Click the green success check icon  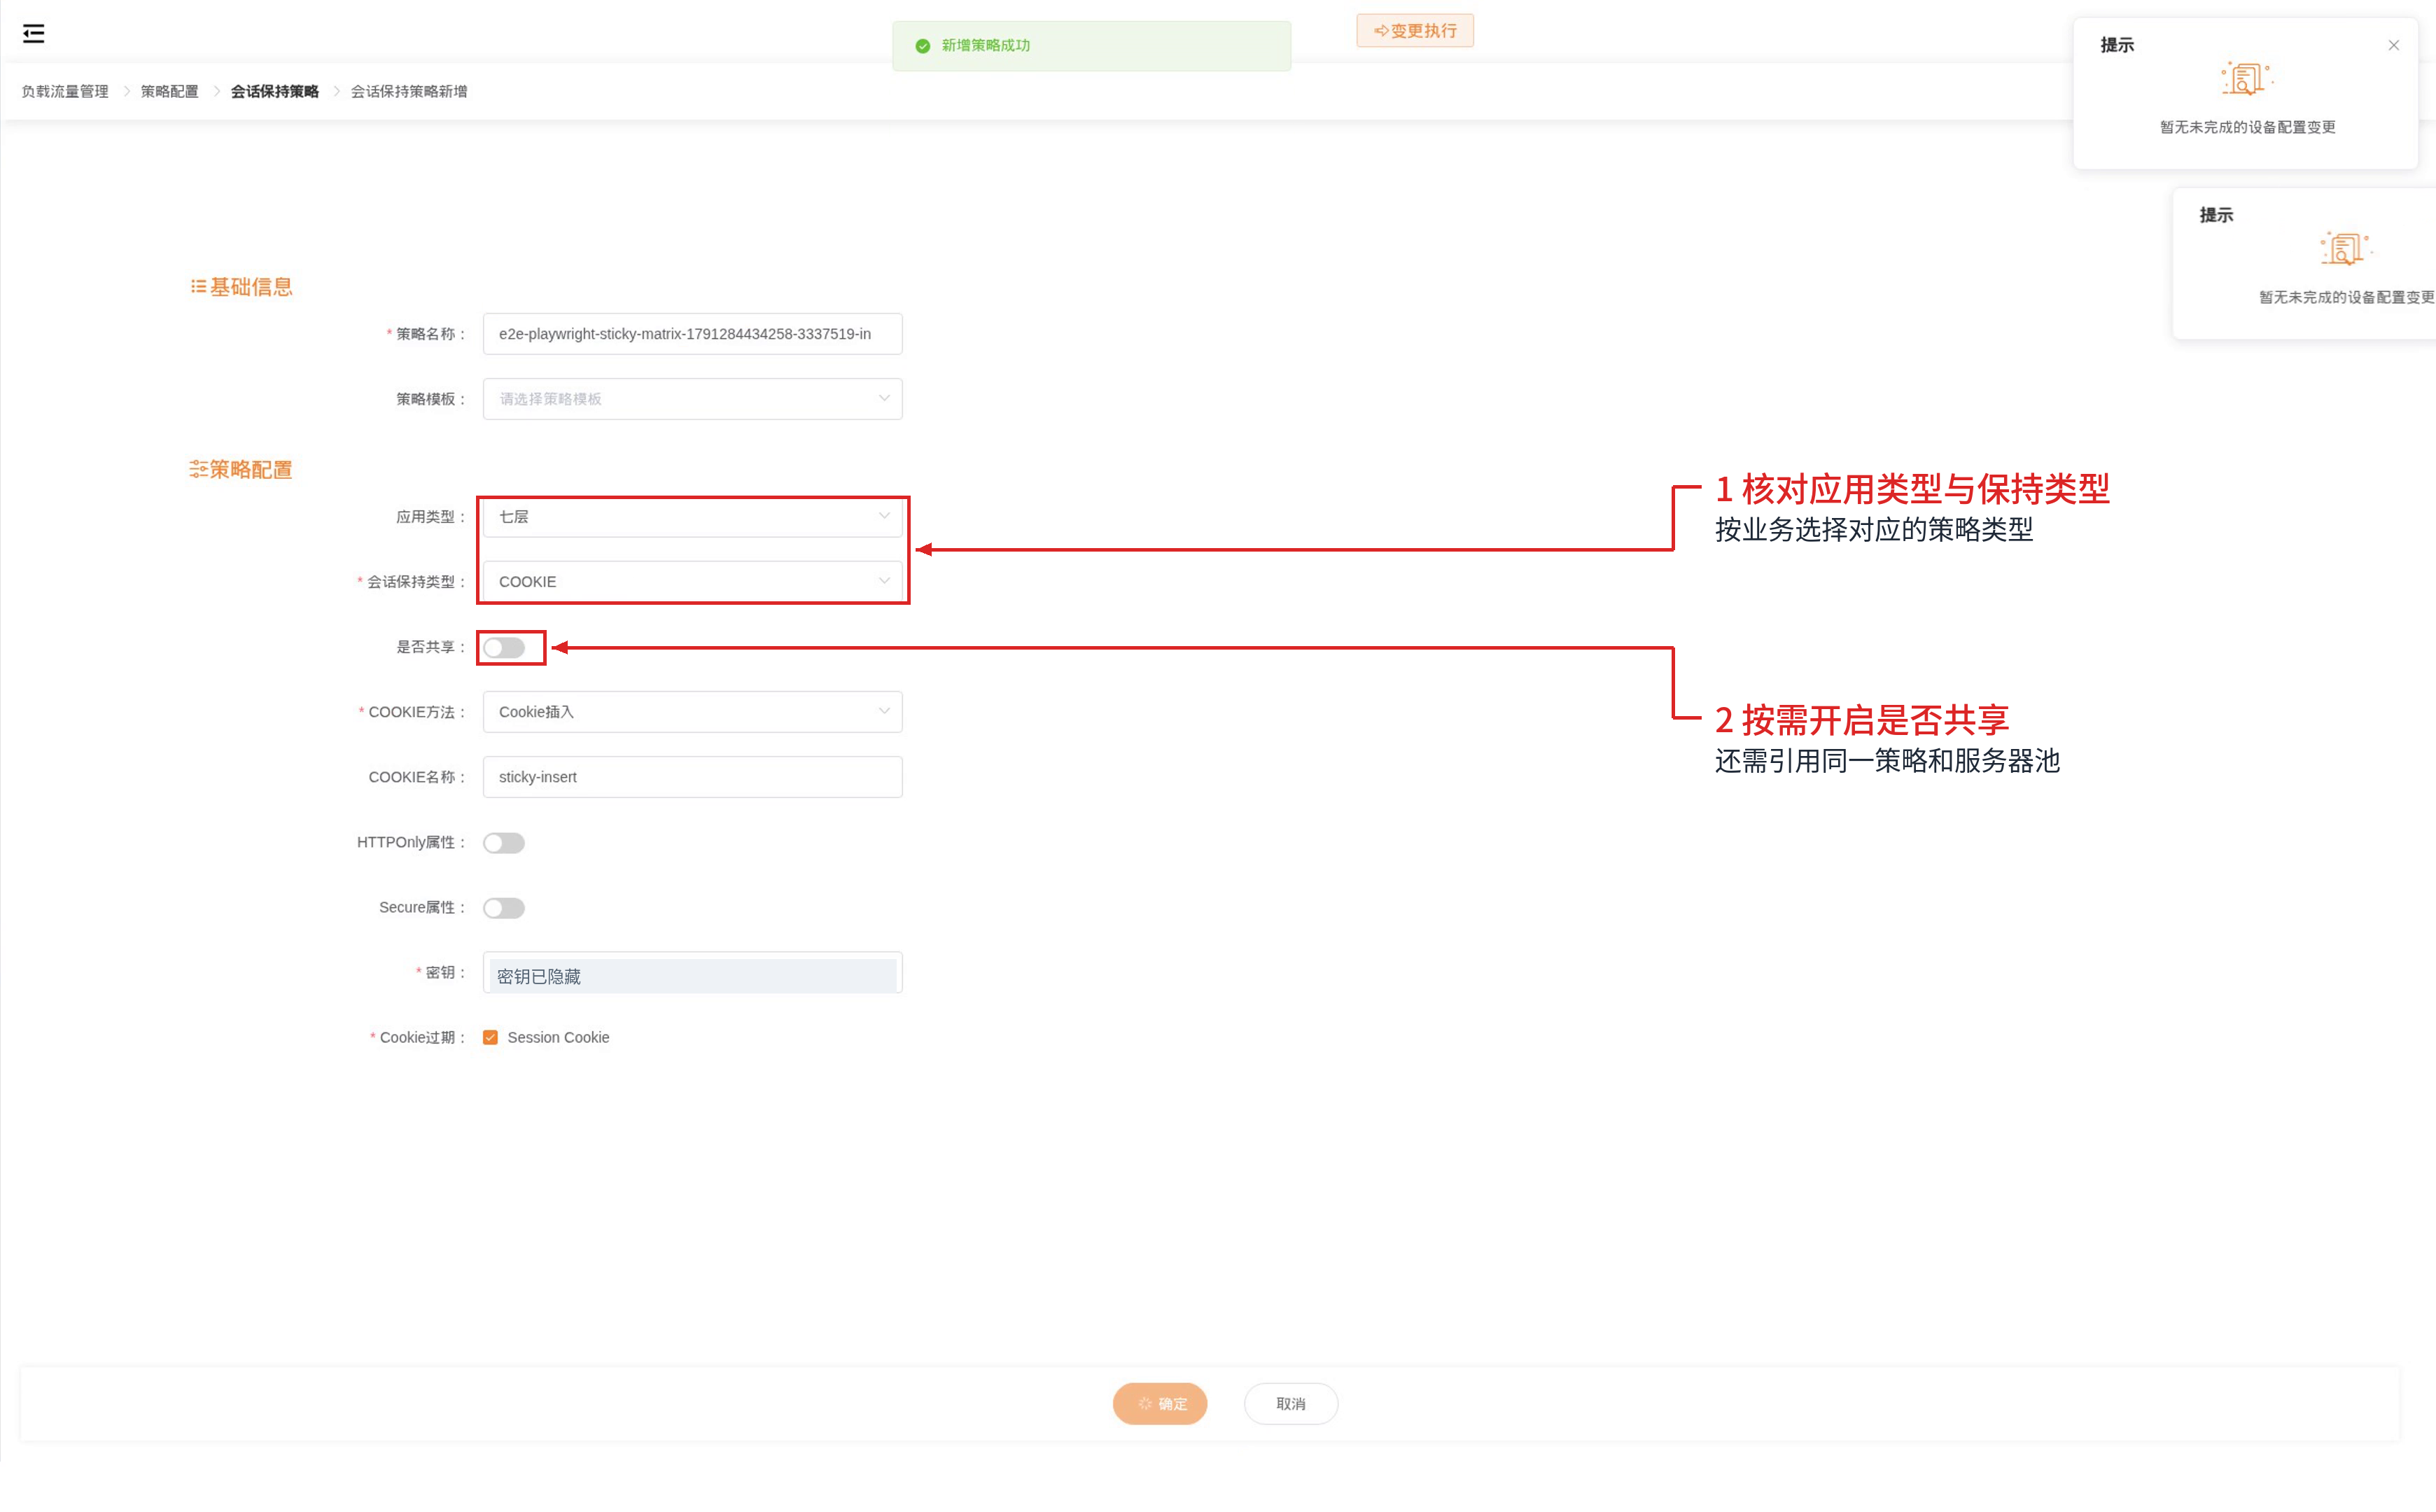922,46
